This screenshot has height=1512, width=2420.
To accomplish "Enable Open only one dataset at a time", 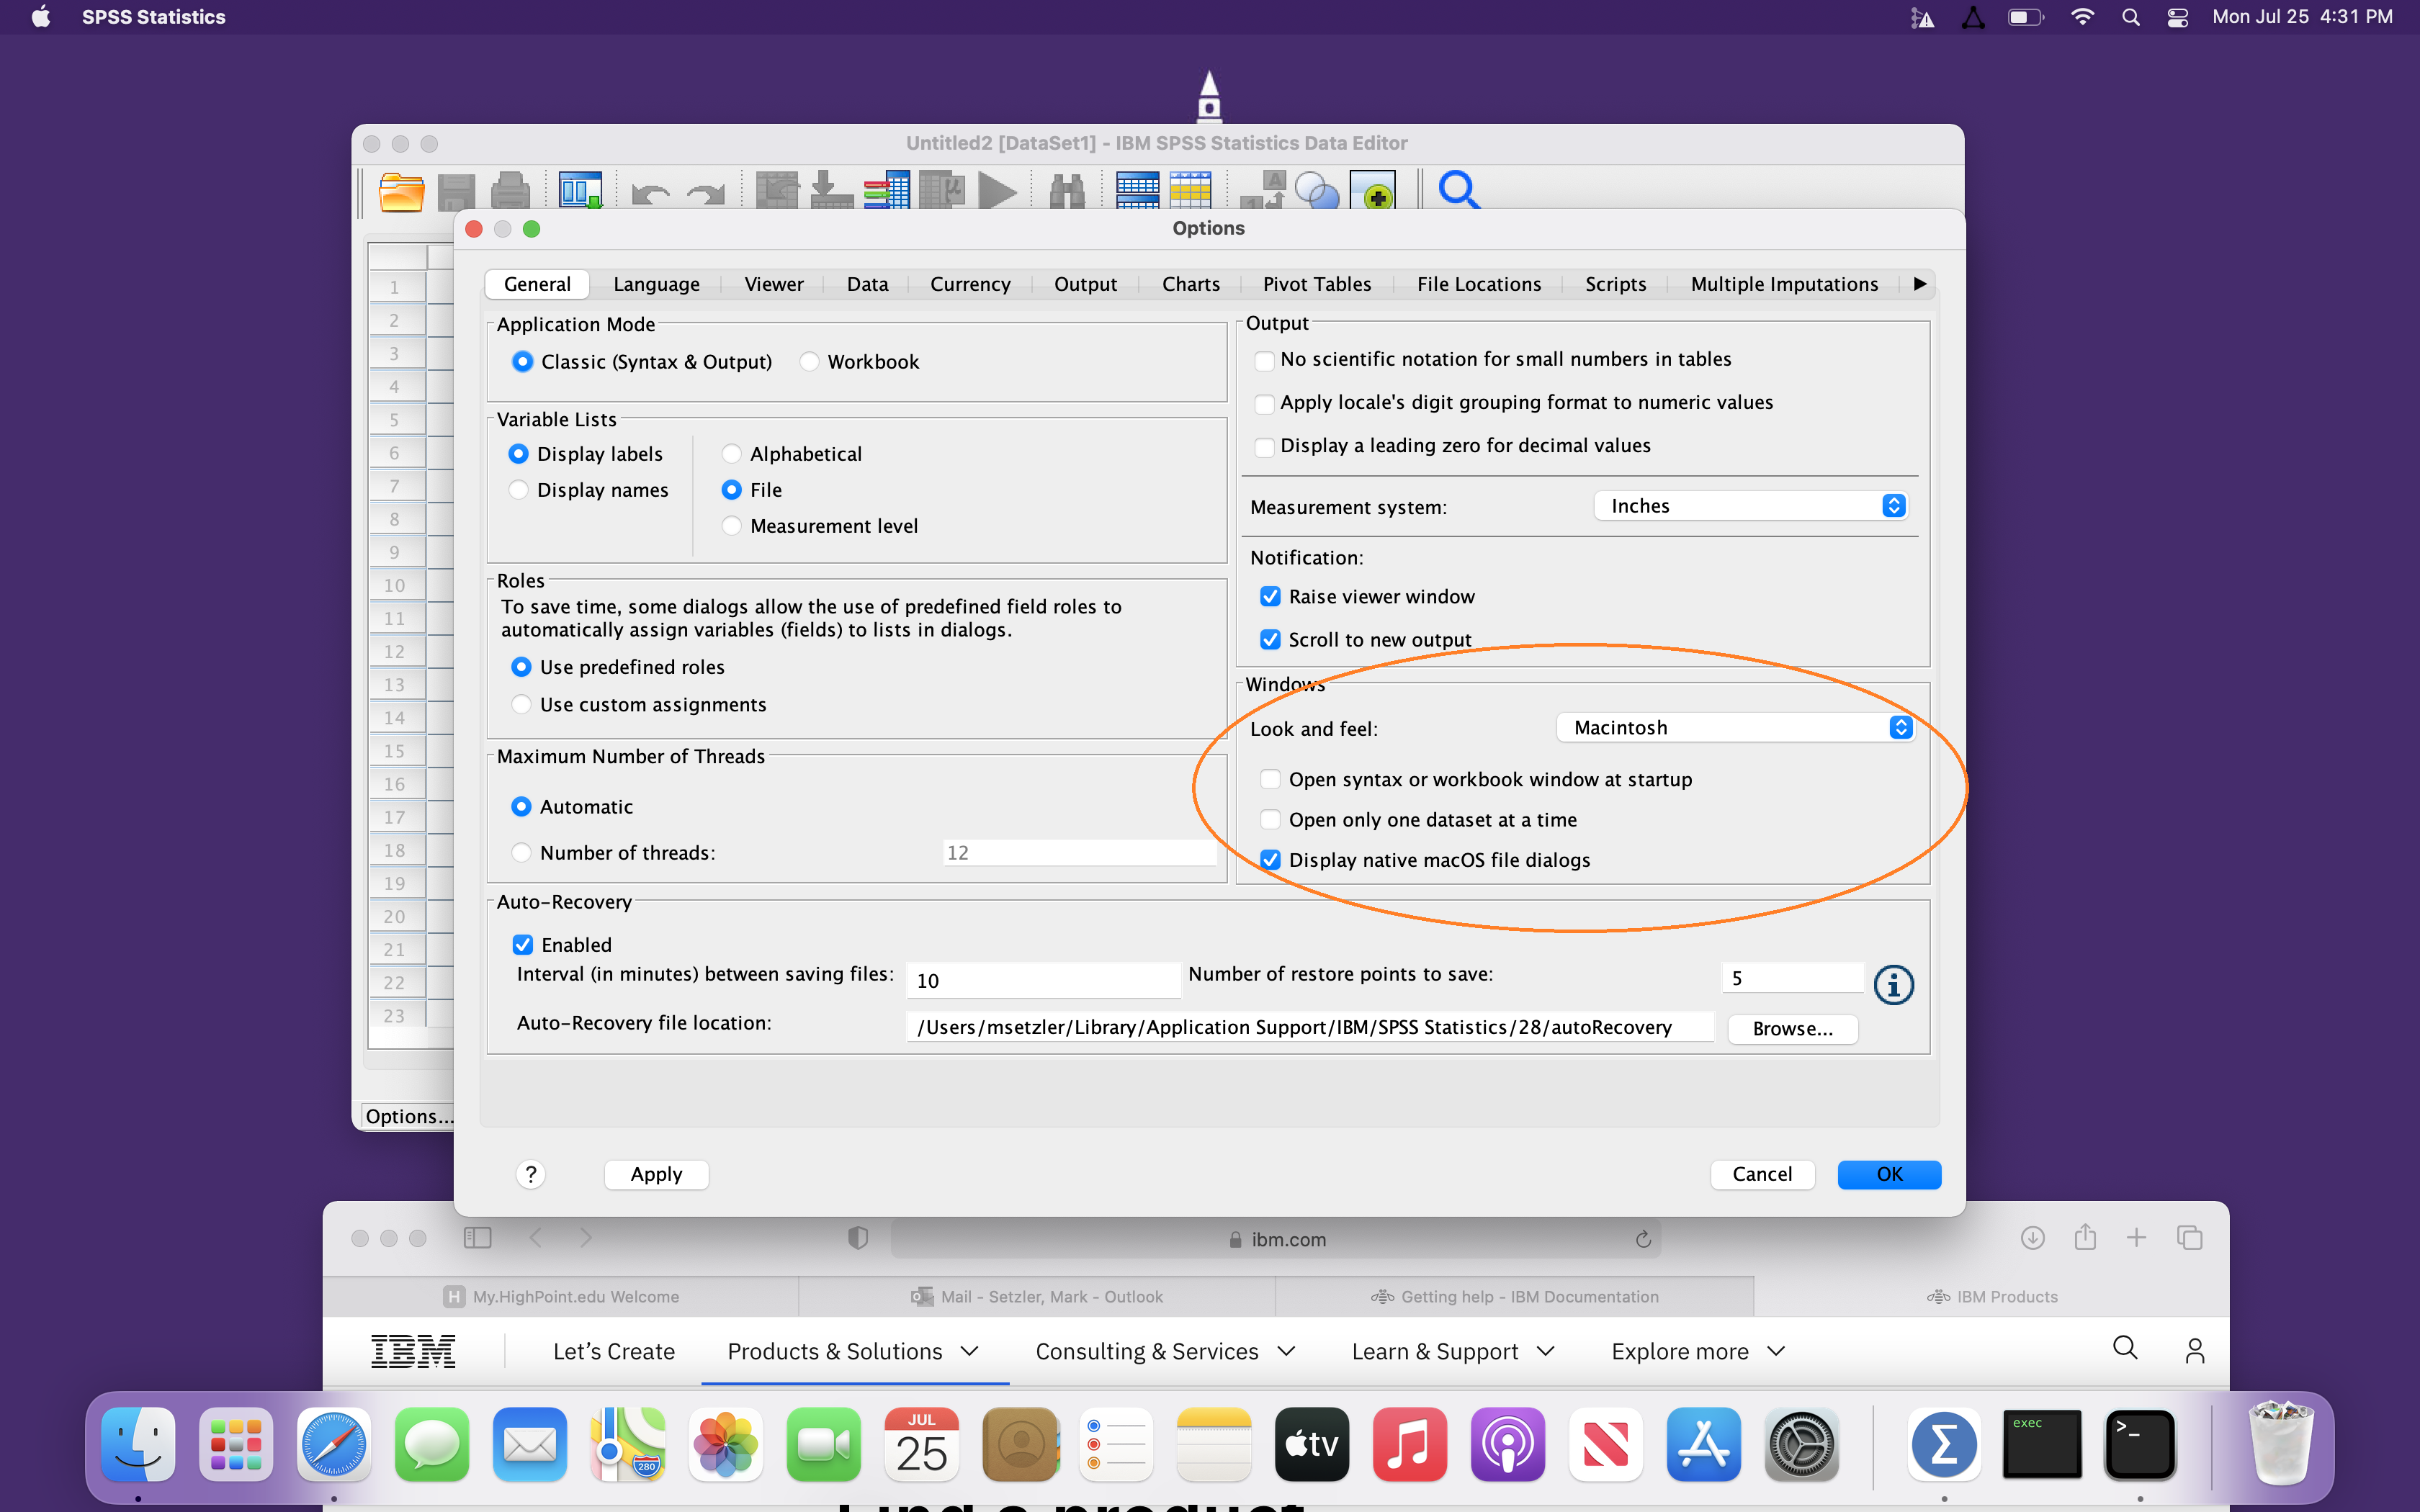I will (1268, 819).
